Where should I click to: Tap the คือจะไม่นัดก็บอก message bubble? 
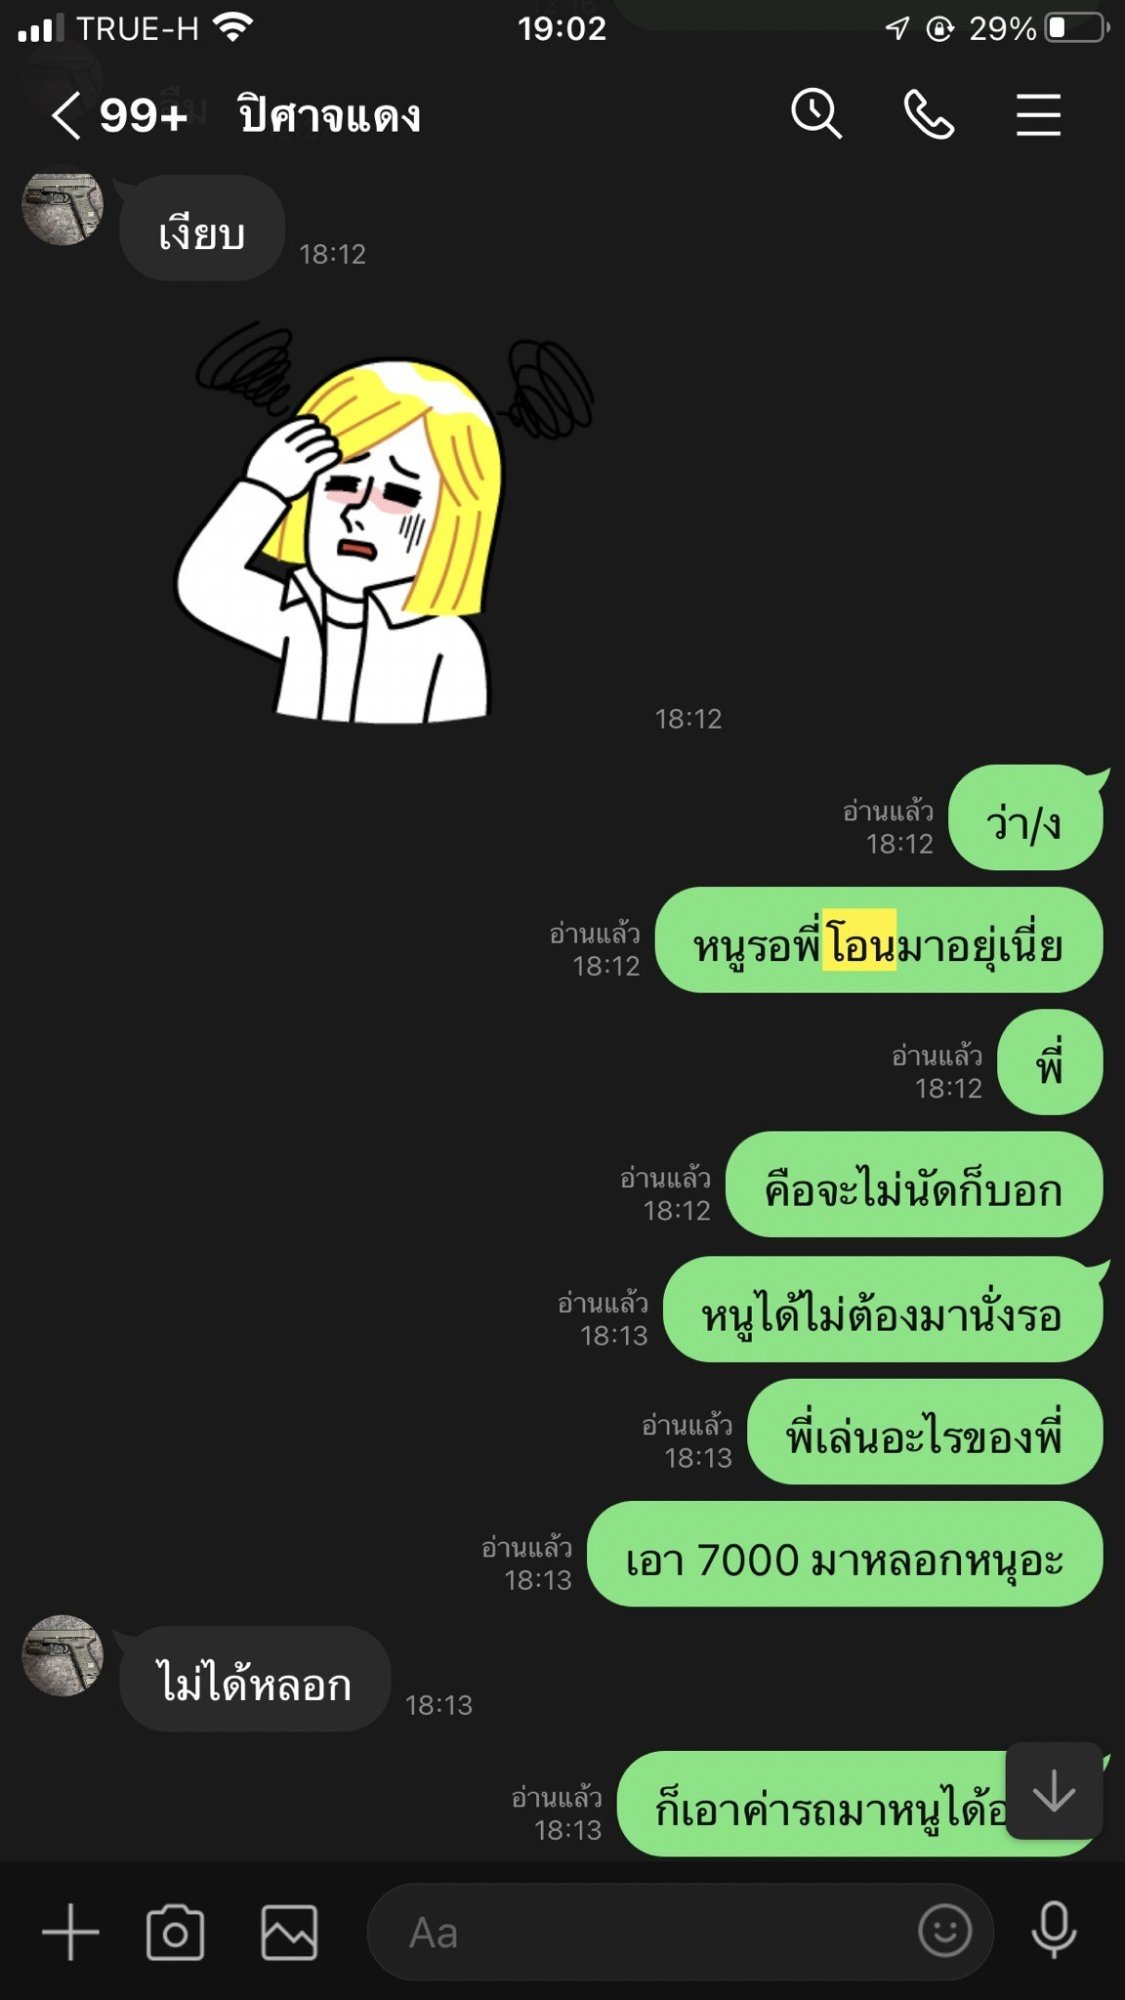point(914,1186)
